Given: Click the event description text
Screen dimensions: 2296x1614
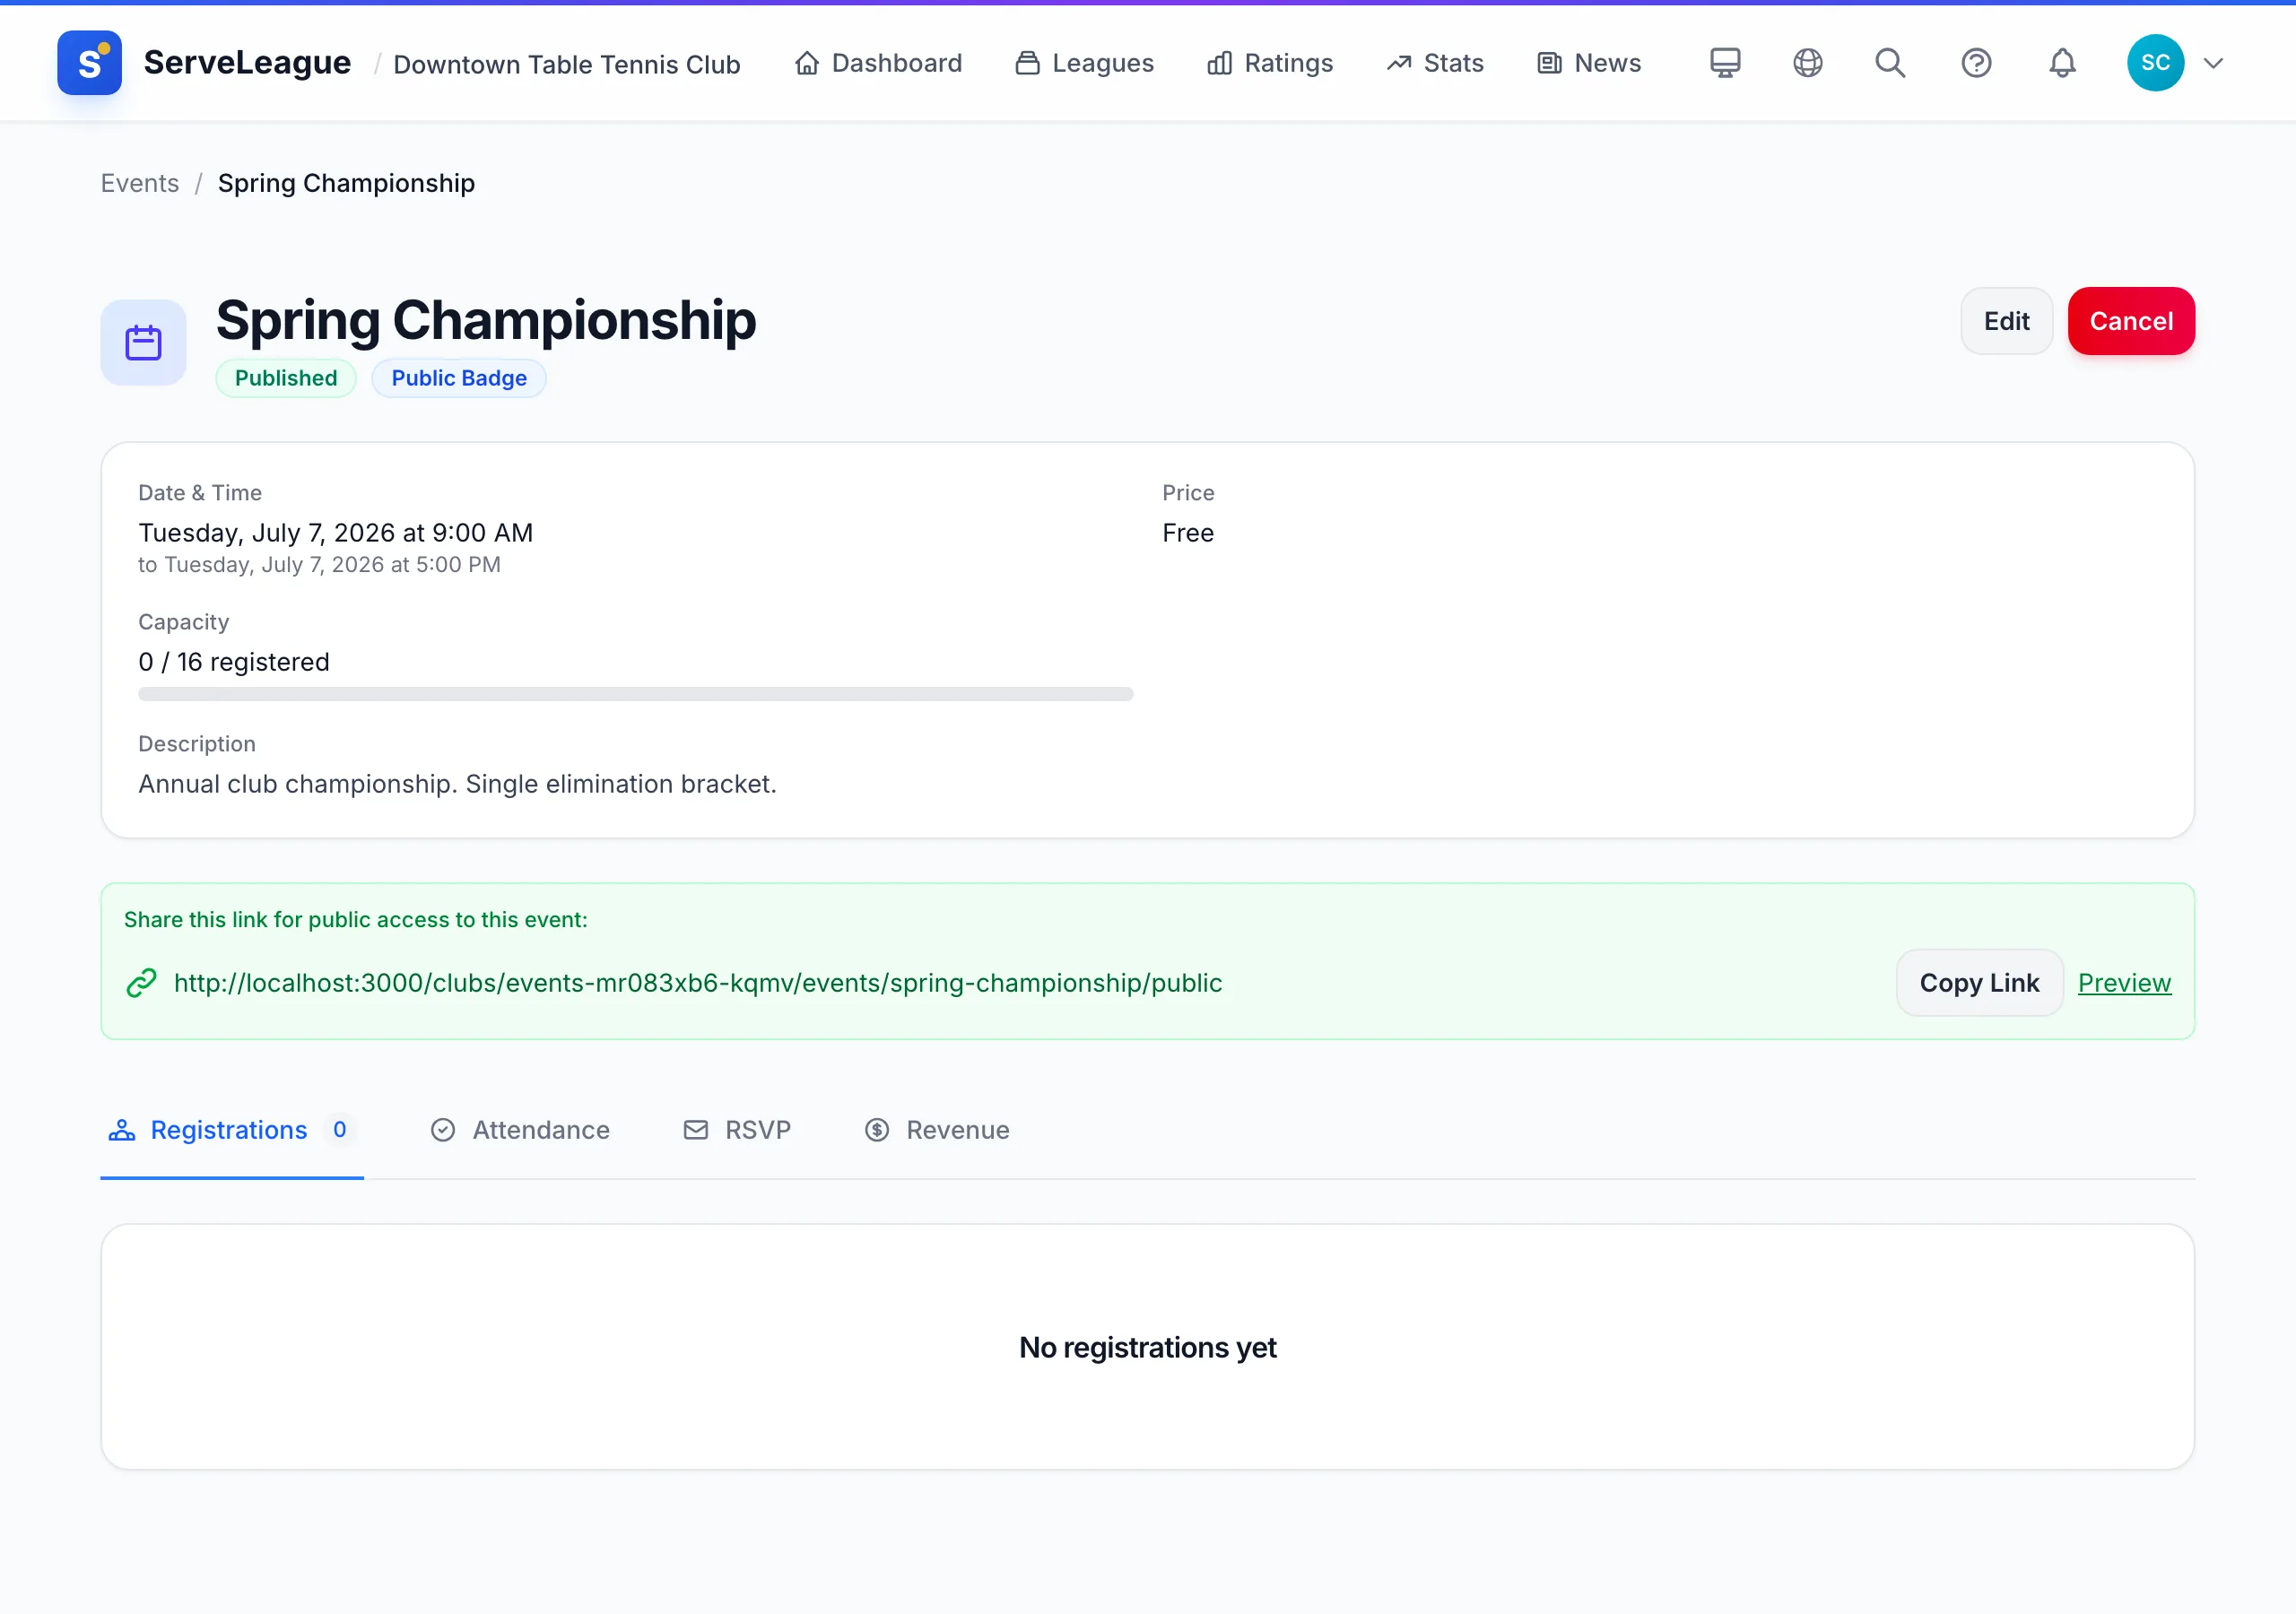Looking at the screenshot, I should 457,784.
